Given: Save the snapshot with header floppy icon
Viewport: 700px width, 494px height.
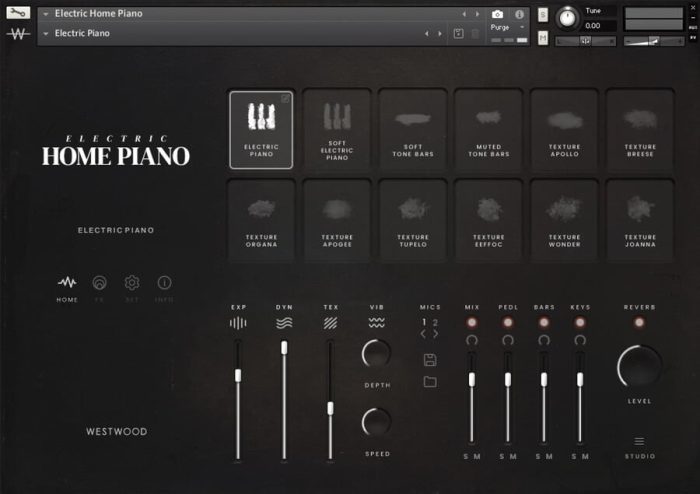Looking at the screenshot, I should pos(458,33).
